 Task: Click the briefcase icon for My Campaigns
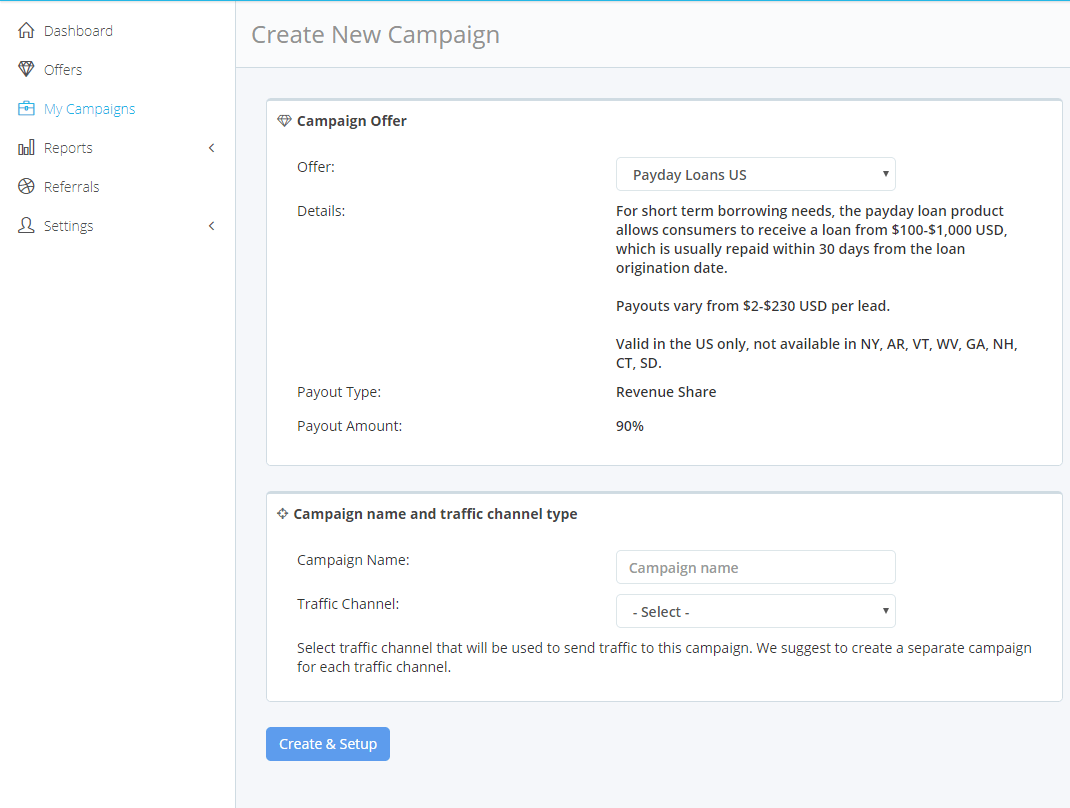24,108
